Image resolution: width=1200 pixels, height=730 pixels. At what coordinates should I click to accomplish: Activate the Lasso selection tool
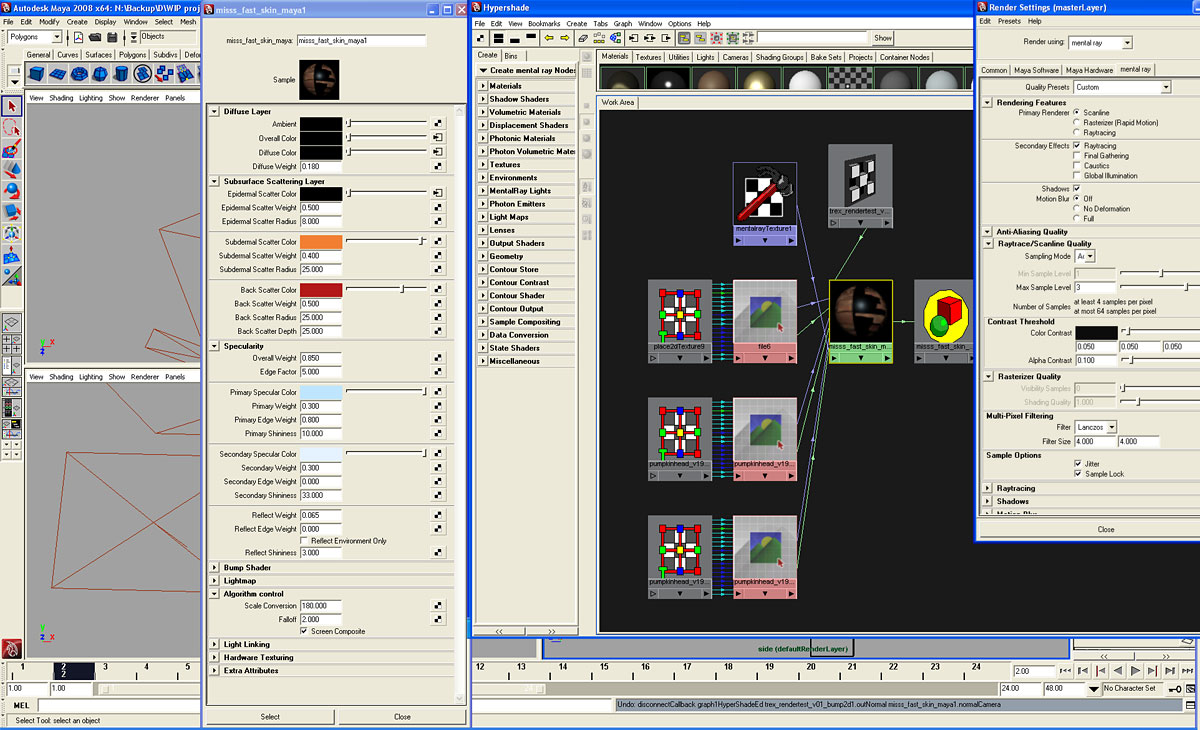12,128
